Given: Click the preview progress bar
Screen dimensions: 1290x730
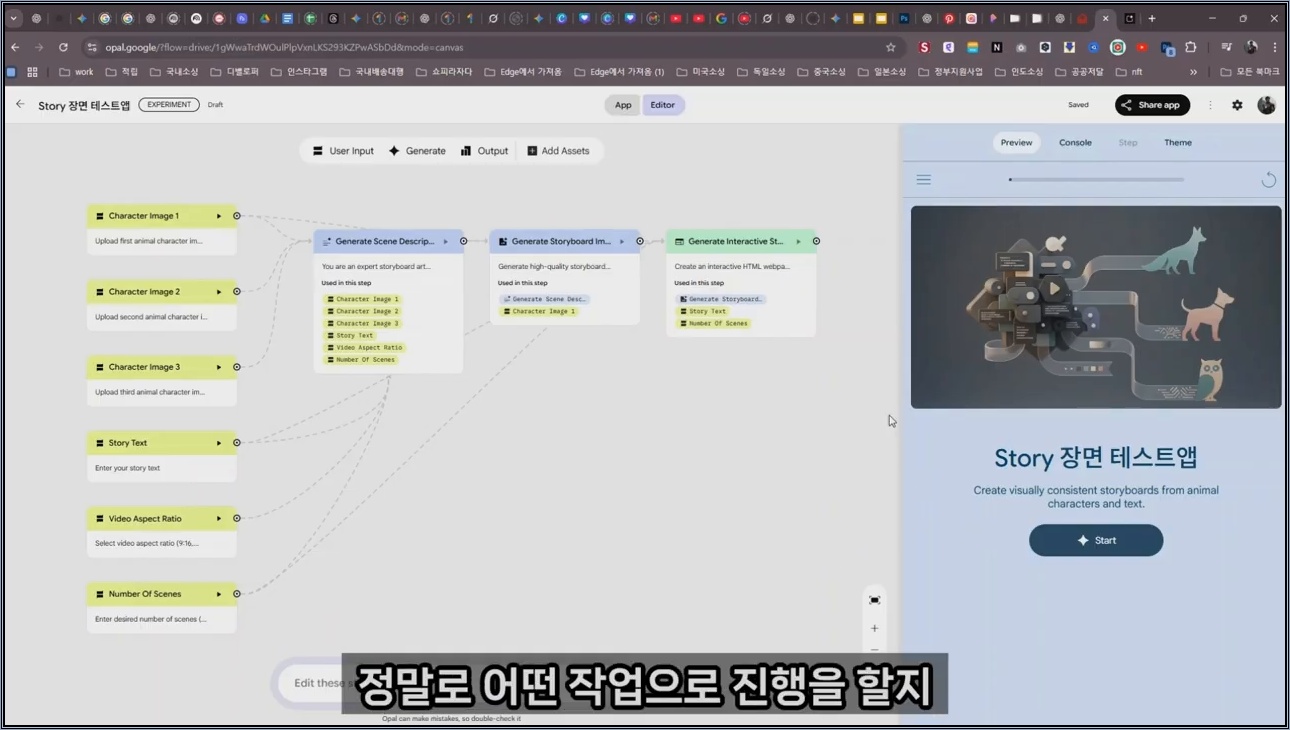Looking at the screenshot, I should point(1096,180).
